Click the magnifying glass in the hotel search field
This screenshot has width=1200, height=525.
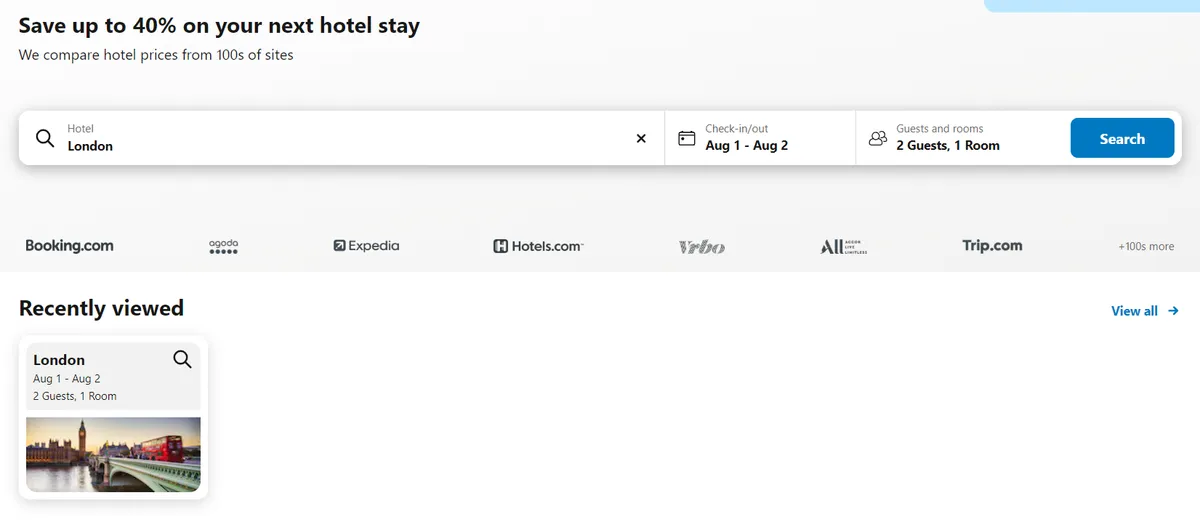tap(45, 138)
